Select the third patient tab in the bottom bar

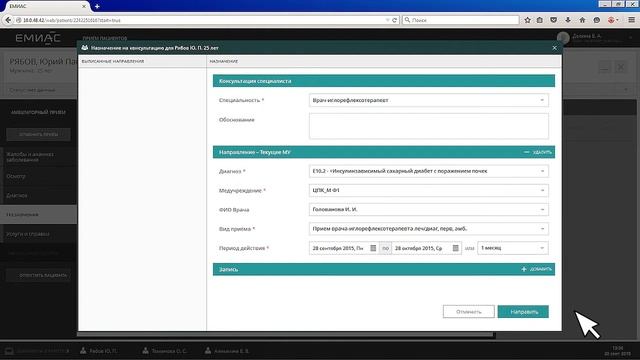[227, 351]
